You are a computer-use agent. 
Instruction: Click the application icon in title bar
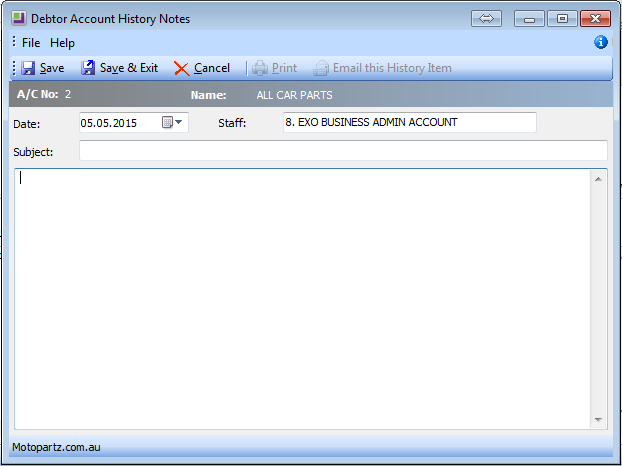pos(19,18)
